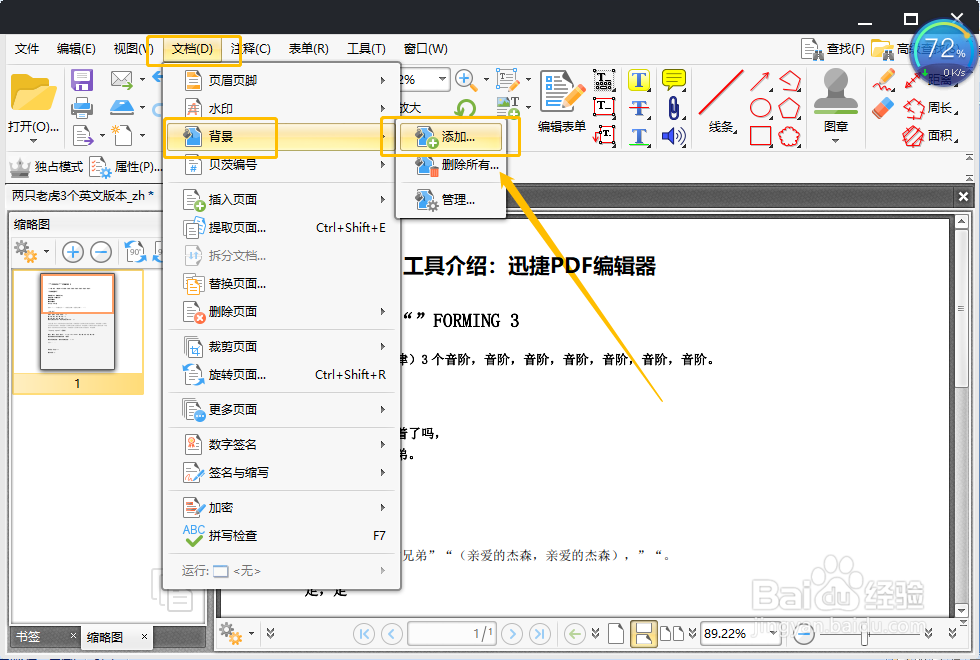The height and width of the screenshot is (660, 980).
Task: Select 添加... in the background submenu
Action: (x=450, y=137)
